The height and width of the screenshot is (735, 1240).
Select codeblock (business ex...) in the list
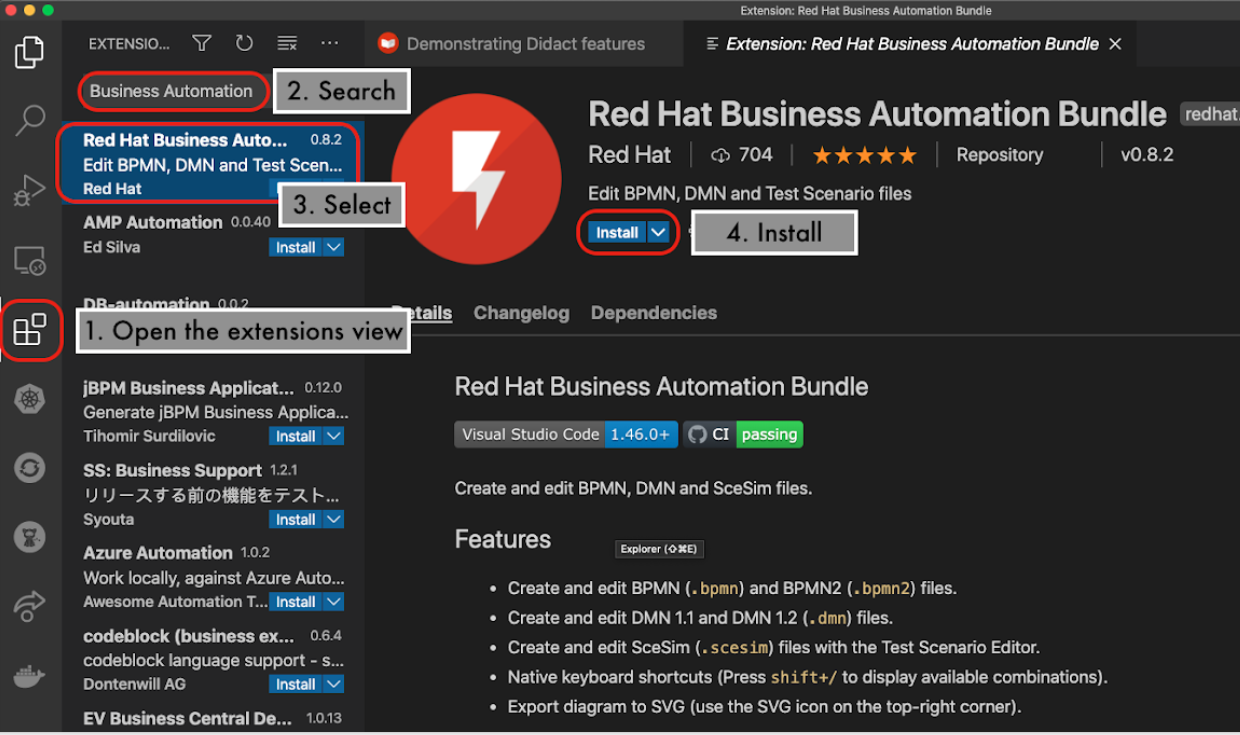(213, 660)
